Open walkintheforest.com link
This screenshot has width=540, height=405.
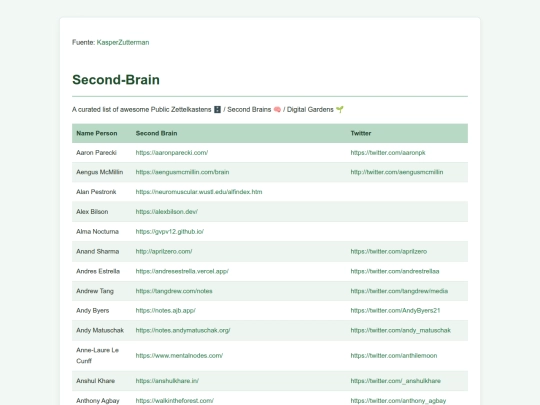pyautogui.click(x=175, y=401)
